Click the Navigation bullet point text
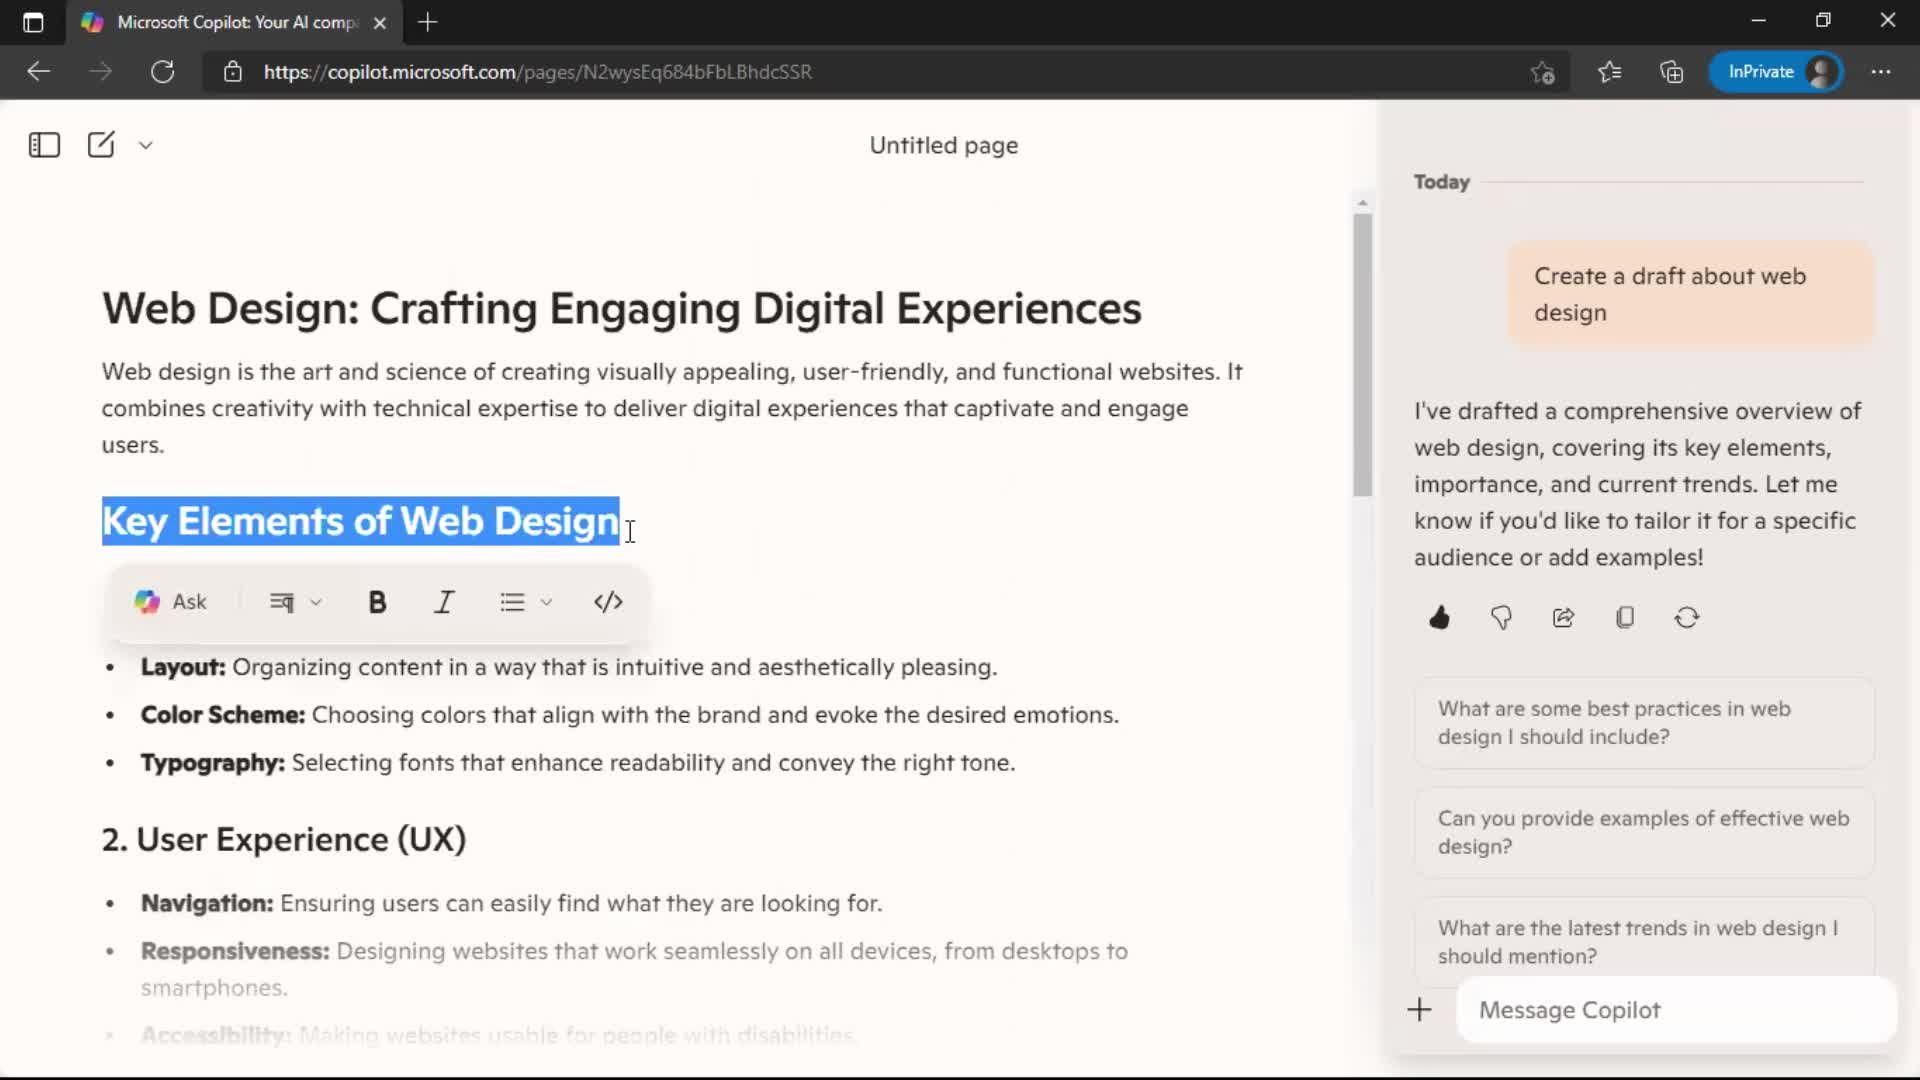 pos(511,903)
